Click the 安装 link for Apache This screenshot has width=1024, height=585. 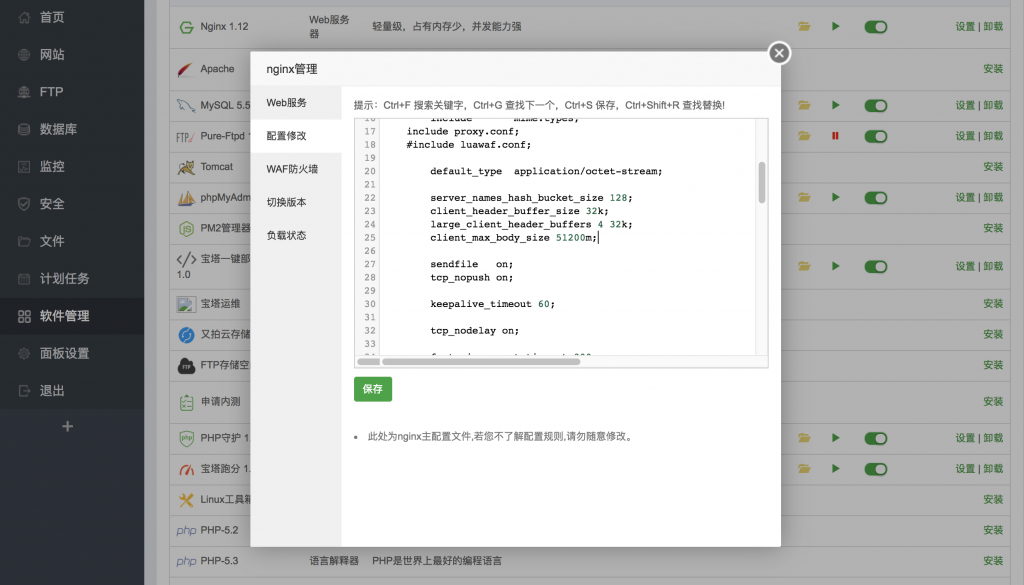coord(992,69)
